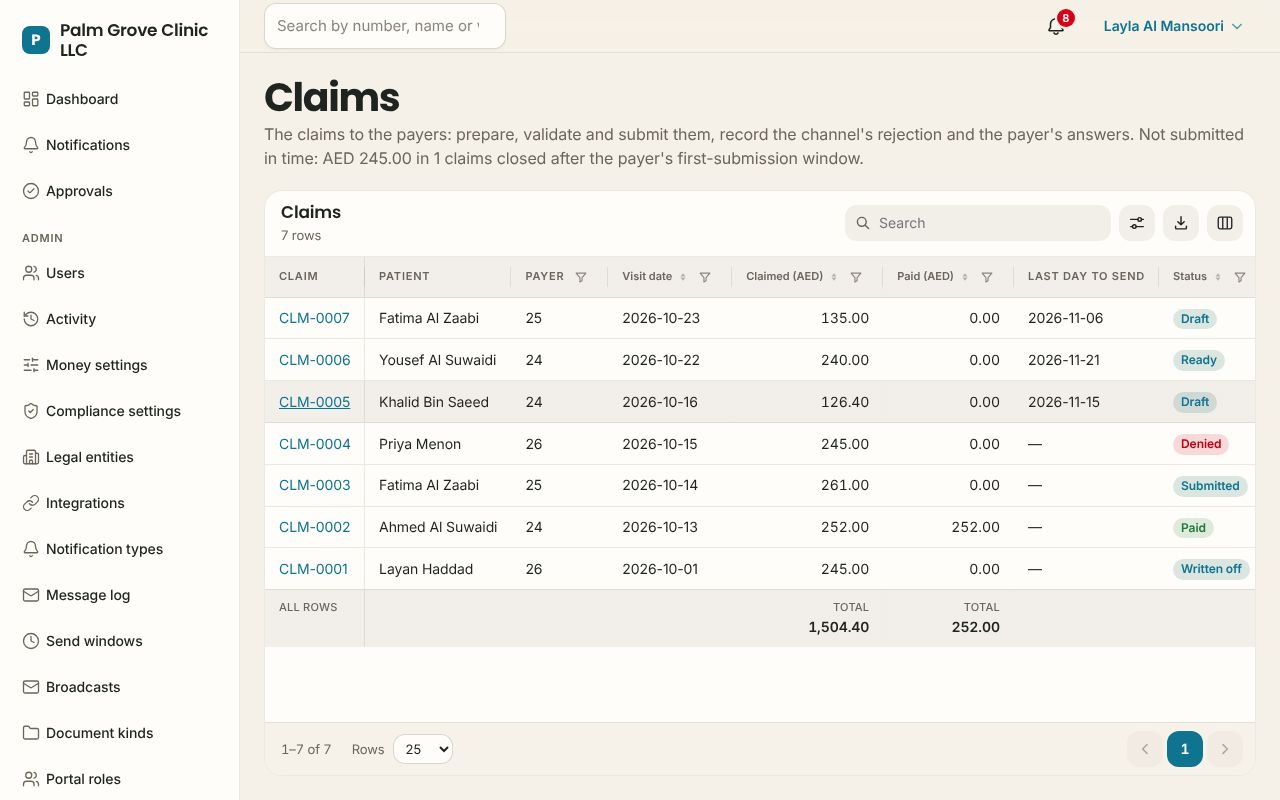The height and width of the screenshot is (800, 1280).
Task: Open Money settings
Action: [x=120, y=365]
